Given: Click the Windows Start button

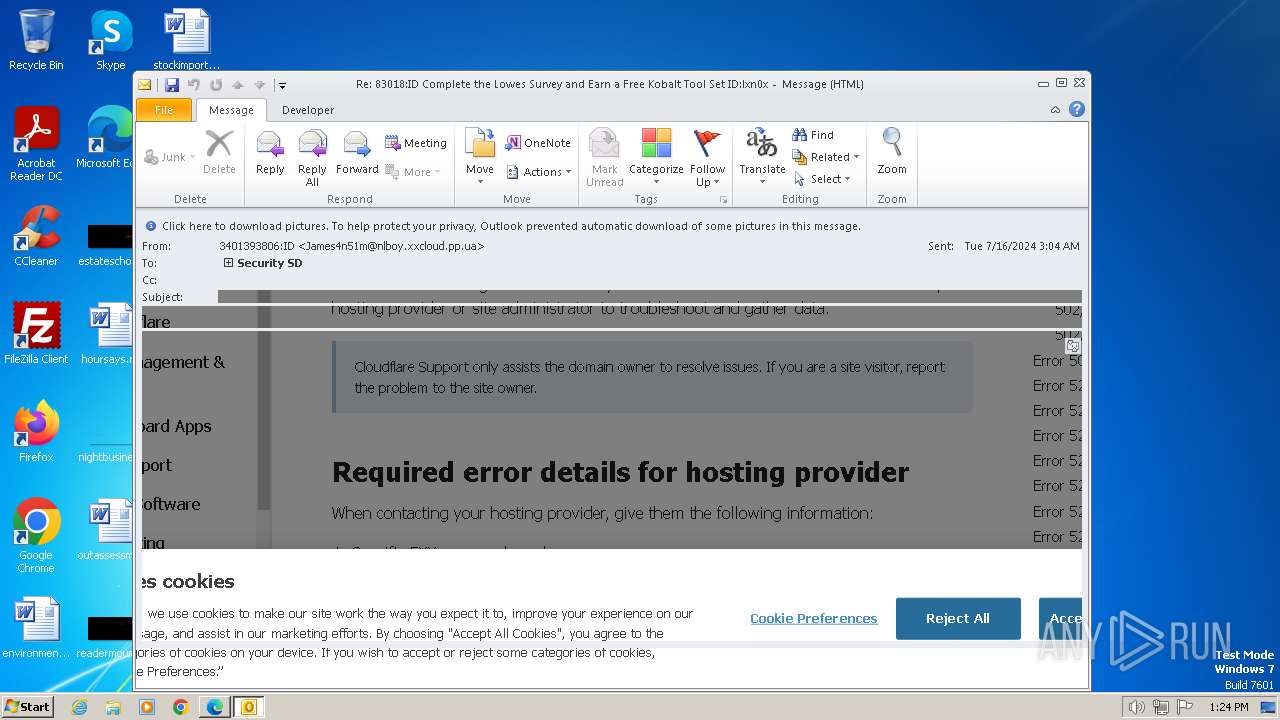Looking at the screenshot, I should pyautogui.click(x=28, y=706).
